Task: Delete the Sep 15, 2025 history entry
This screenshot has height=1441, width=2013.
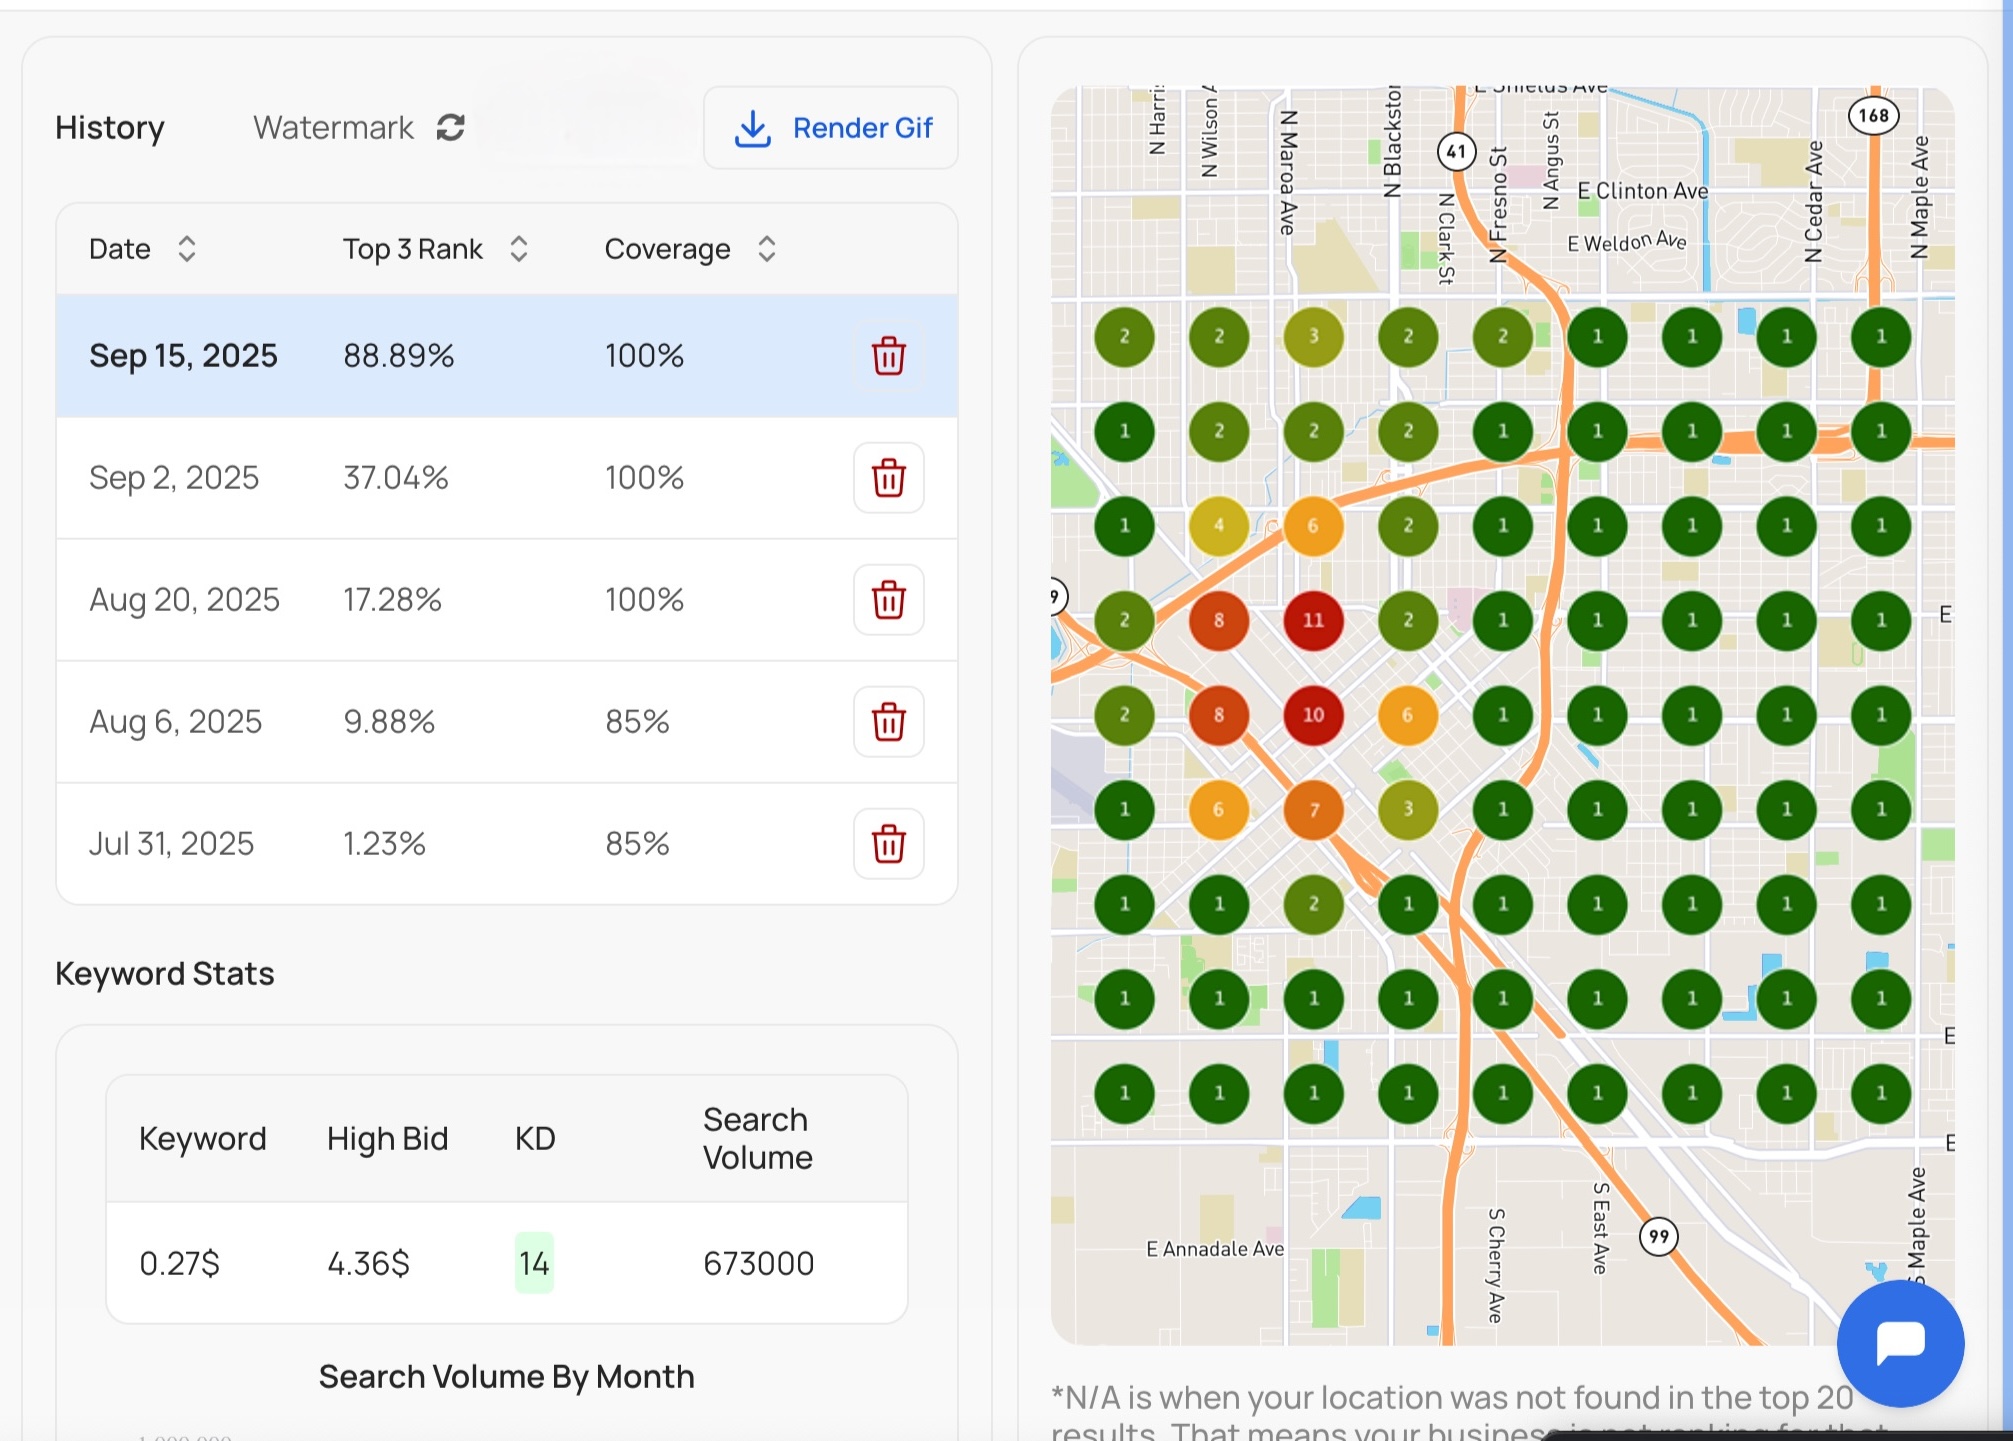Action: tap(888, 356)
